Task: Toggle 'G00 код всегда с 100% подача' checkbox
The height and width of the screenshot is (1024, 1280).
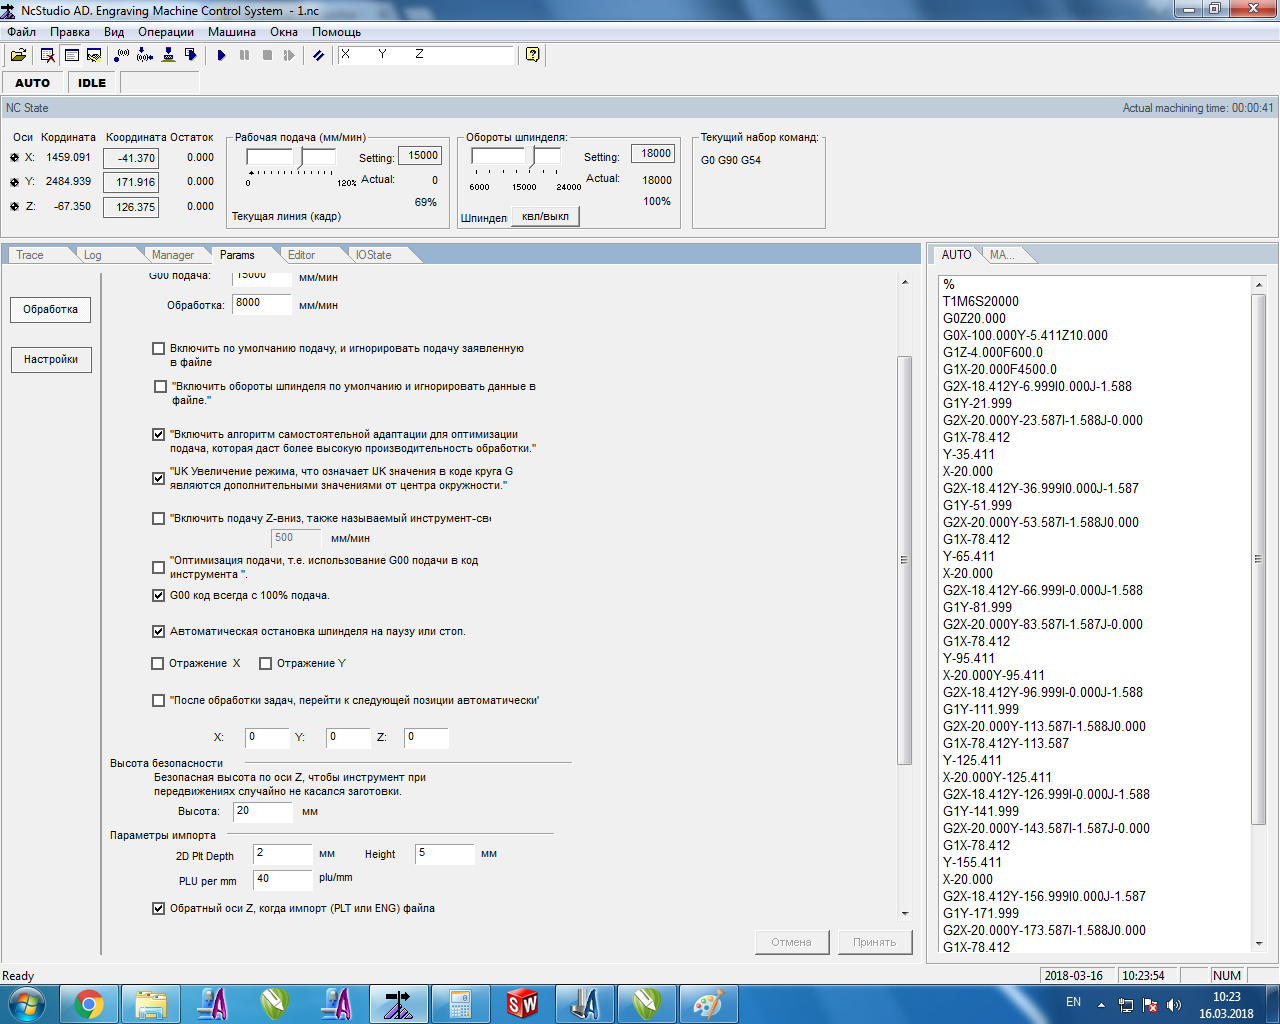Action: (158, 596)
